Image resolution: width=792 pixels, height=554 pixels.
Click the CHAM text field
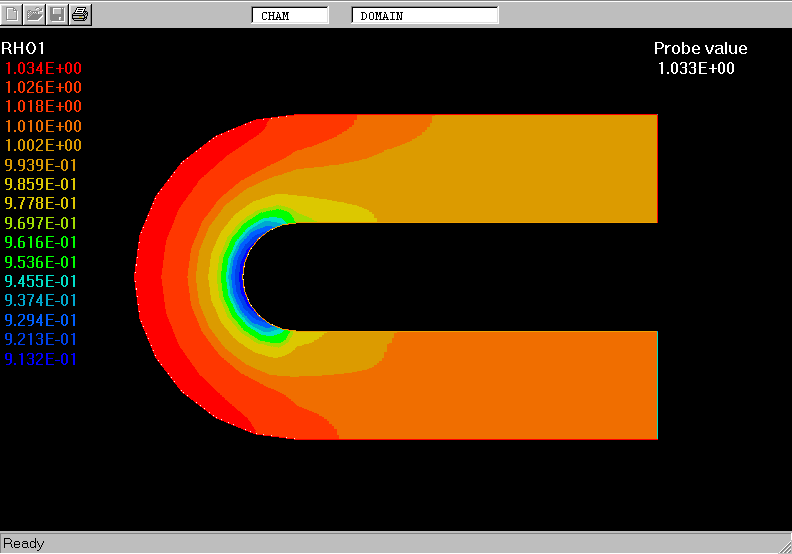point(290,16)
